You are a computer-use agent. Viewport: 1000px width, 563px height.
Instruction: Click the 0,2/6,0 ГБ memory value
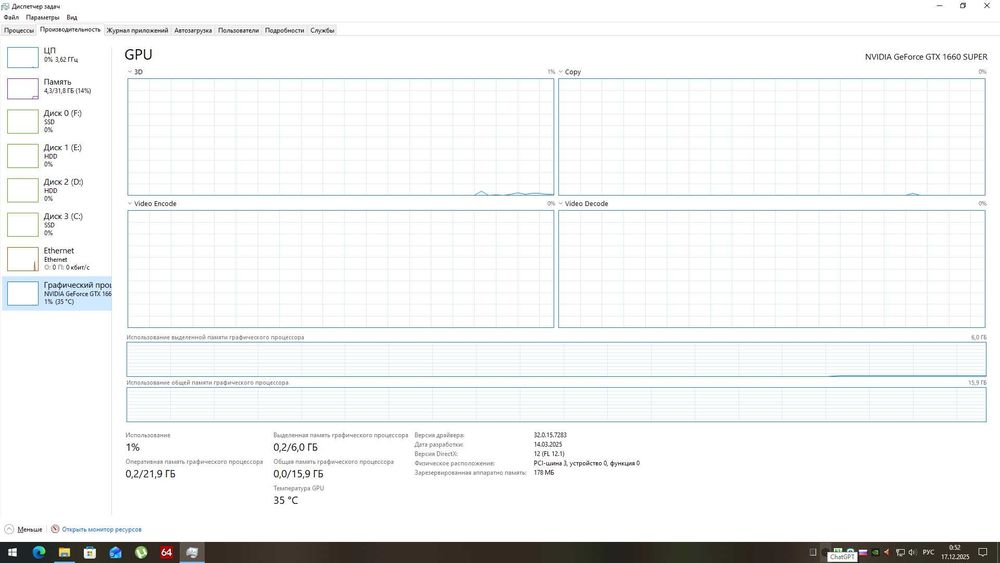coord(295,448)
